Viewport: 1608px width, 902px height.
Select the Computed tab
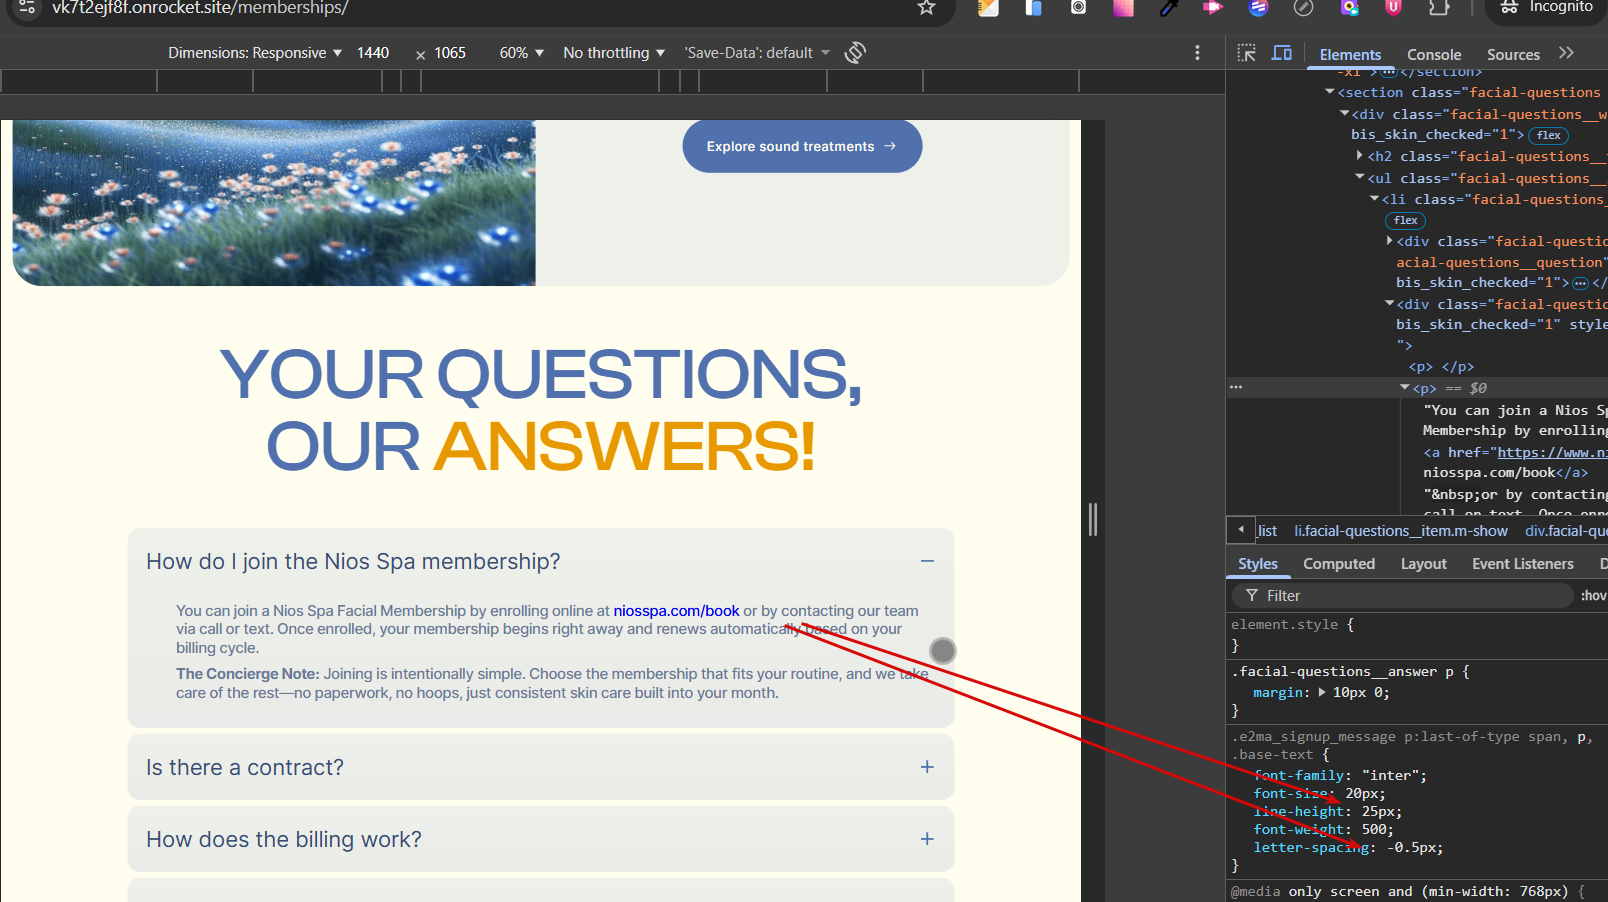1339,564
